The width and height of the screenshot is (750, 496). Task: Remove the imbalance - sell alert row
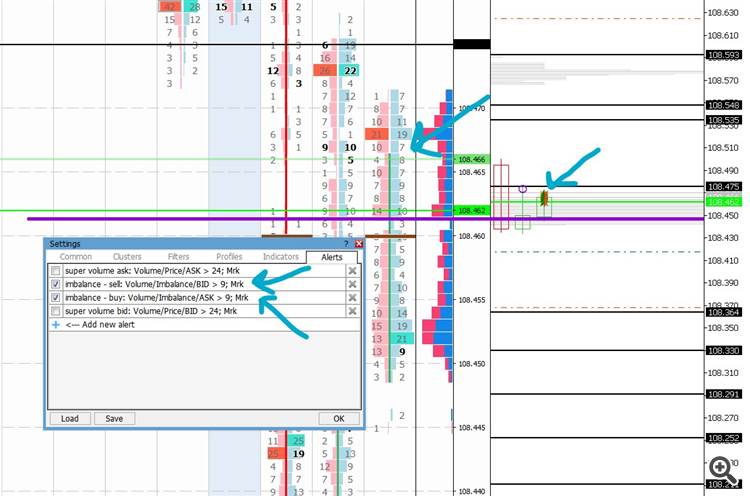353,284
